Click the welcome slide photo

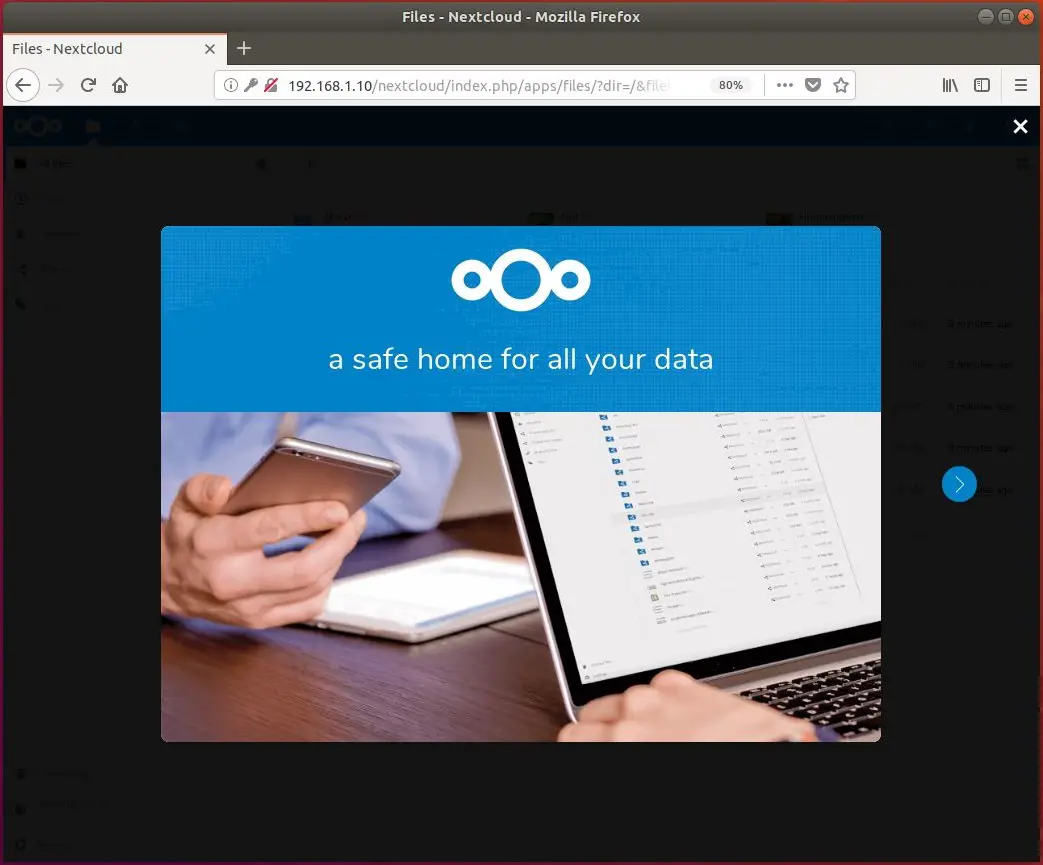[x=521, y=577]
